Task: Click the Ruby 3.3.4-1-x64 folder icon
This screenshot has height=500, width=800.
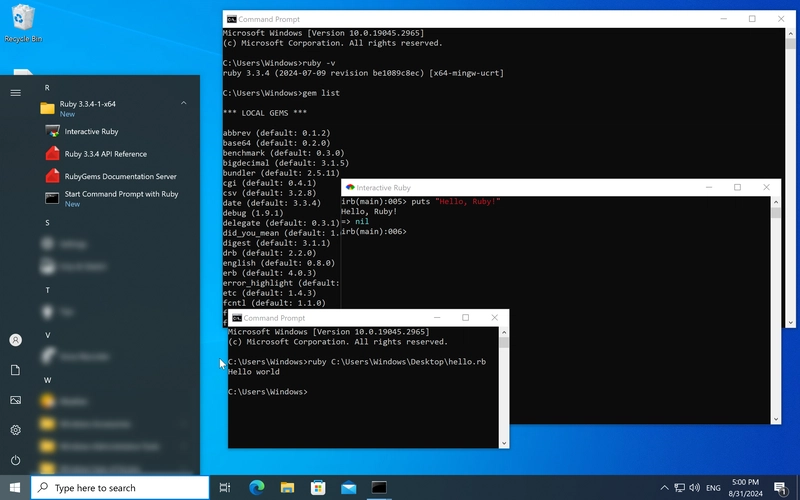Action: coord(47,108)
